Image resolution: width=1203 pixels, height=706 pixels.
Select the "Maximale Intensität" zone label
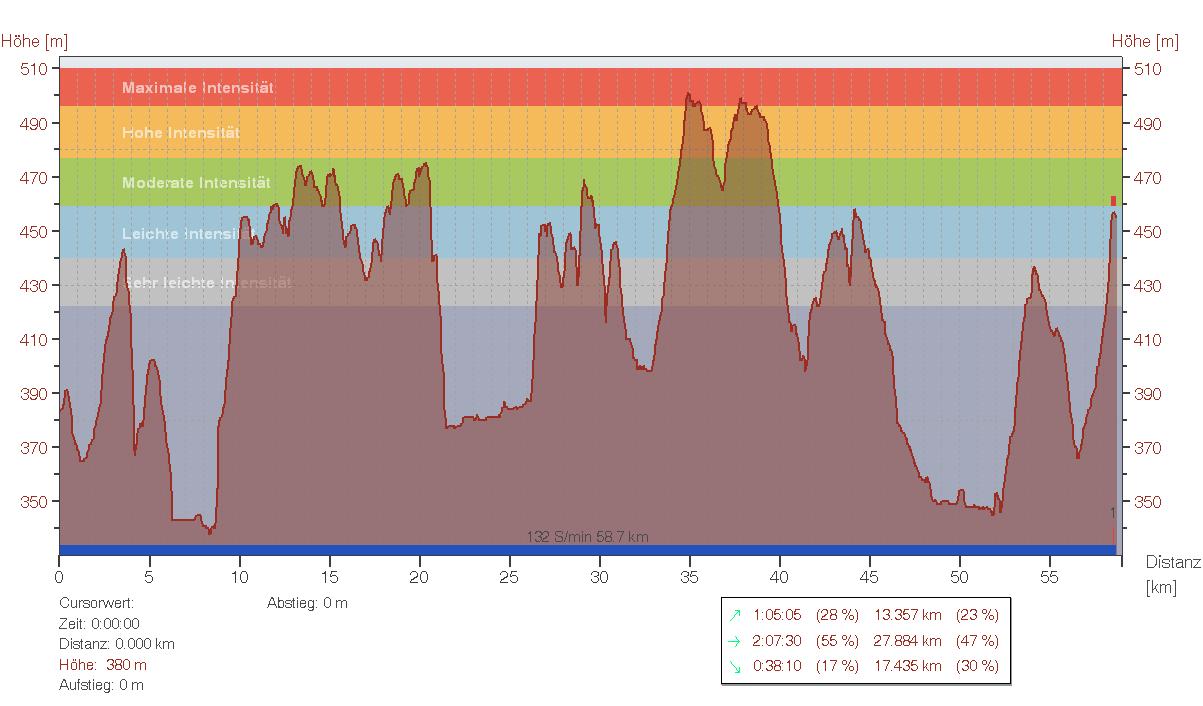198,88
